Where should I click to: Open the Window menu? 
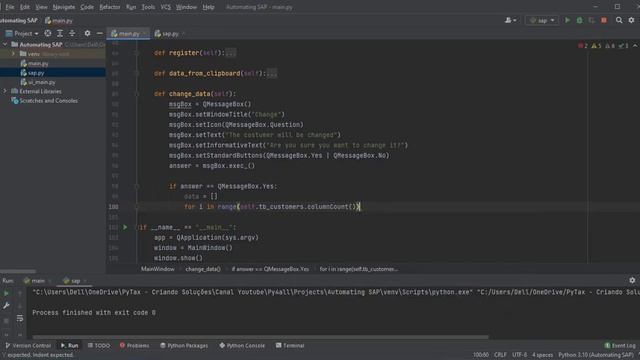pyautogui.click(x=186, y=7)
